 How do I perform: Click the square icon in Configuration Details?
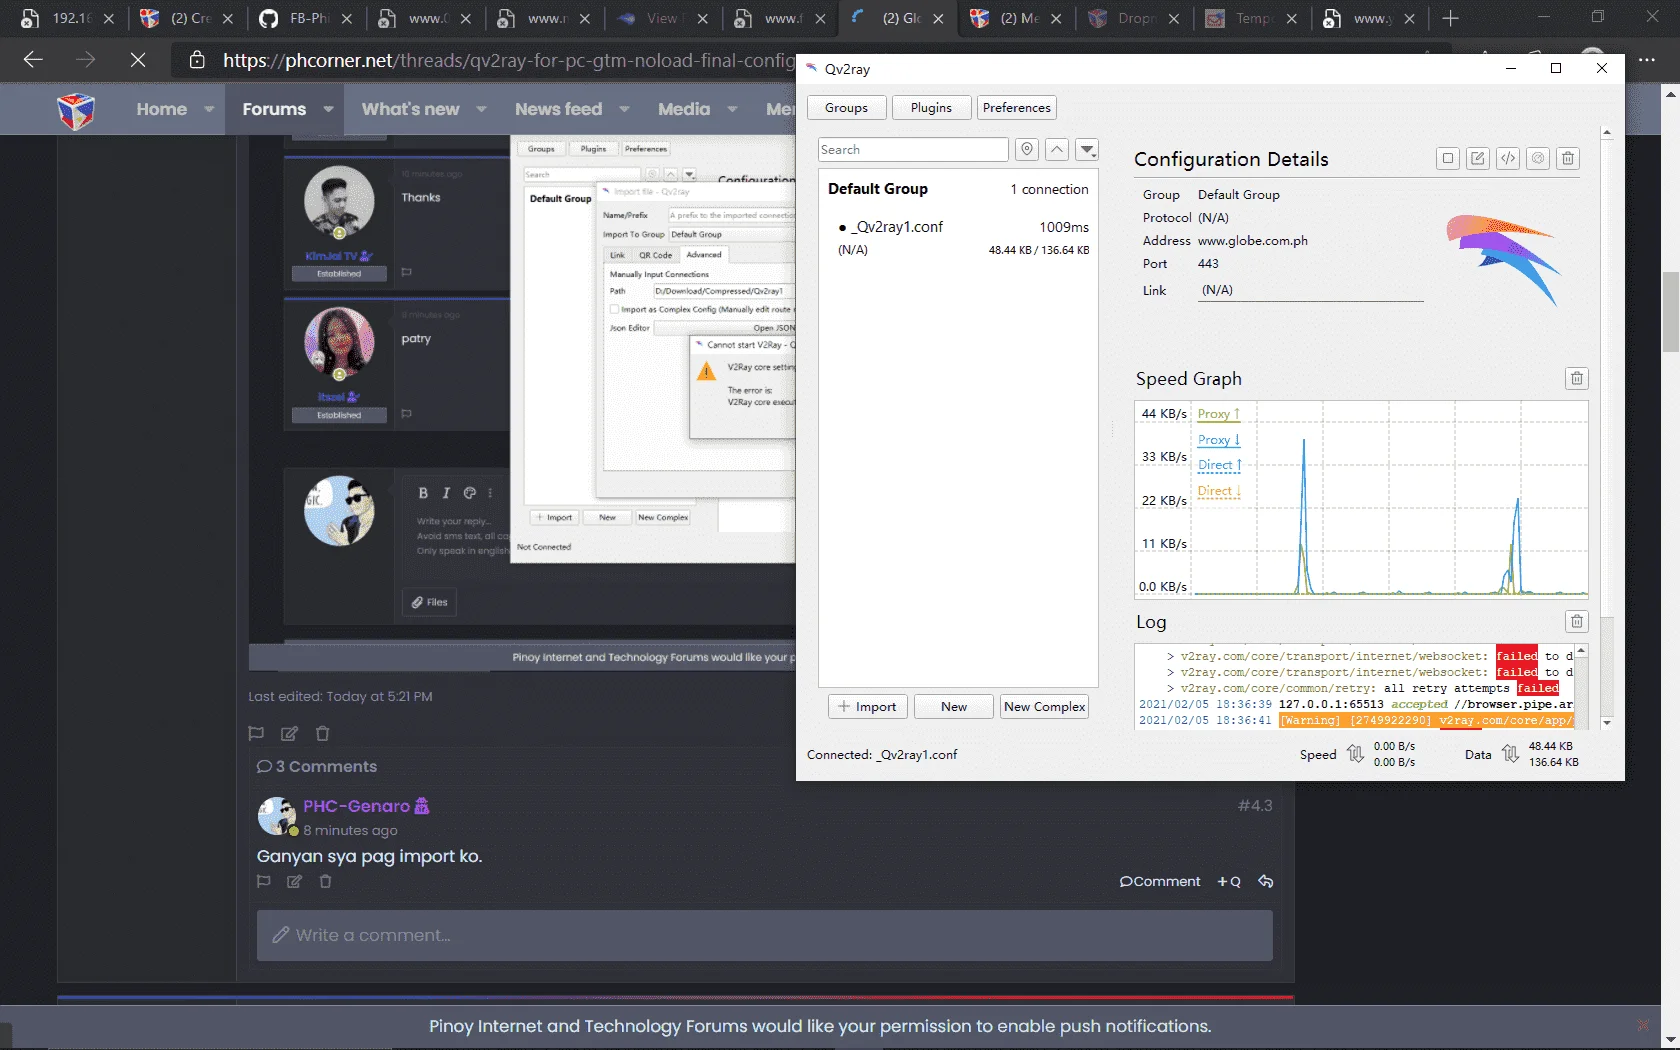pos(1447,158)
